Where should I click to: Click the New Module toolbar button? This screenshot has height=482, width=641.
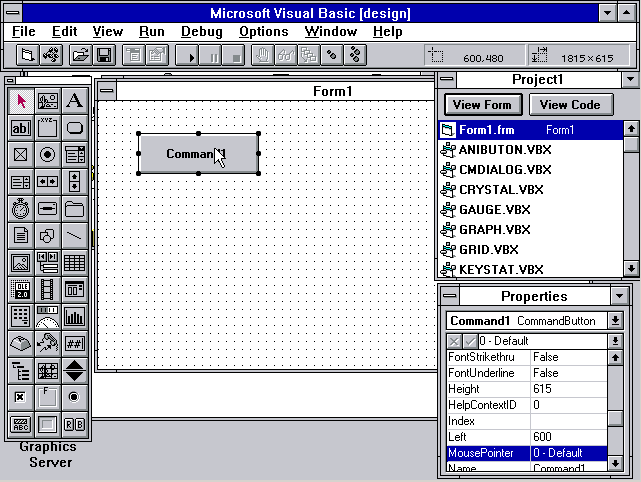pyautogui.click(x=51, y=55)
